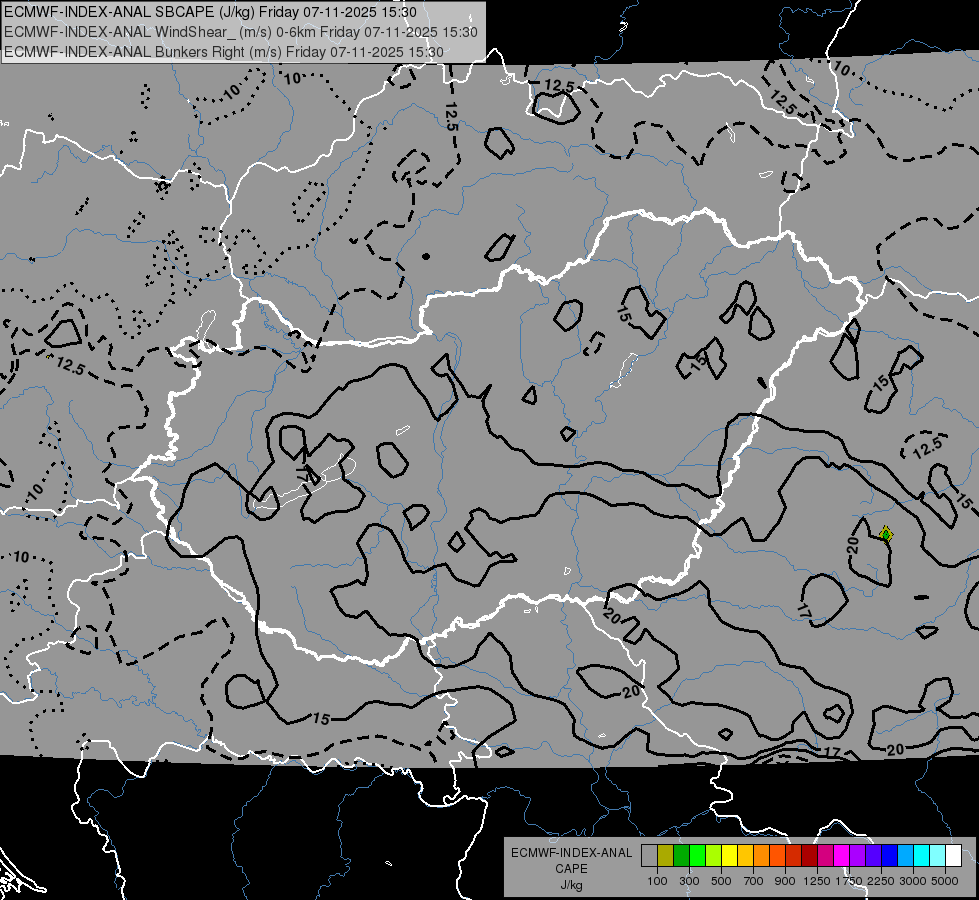Click ECMWF-INDEX-ANAL heading in the color legend
The image size is (979, 900).
pyautogui.click(x=571, y=853)
